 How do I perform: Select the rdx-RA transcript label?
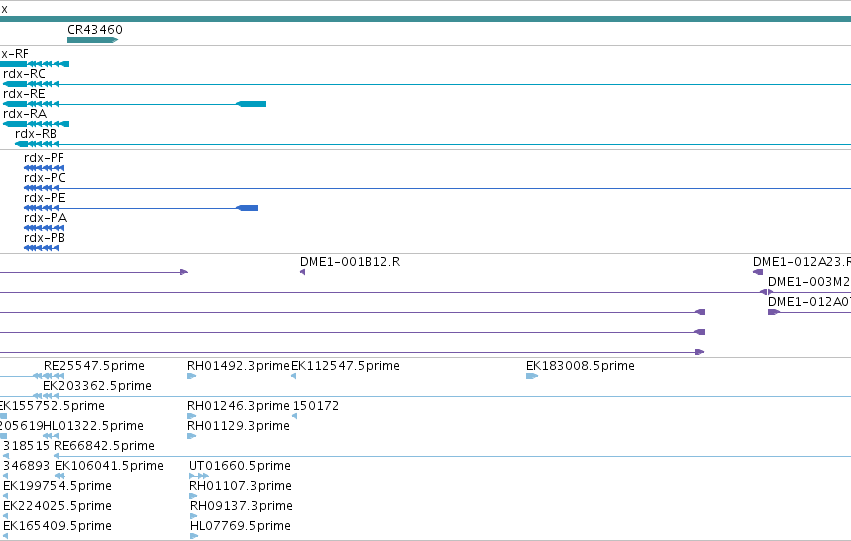tap(25, 114)
